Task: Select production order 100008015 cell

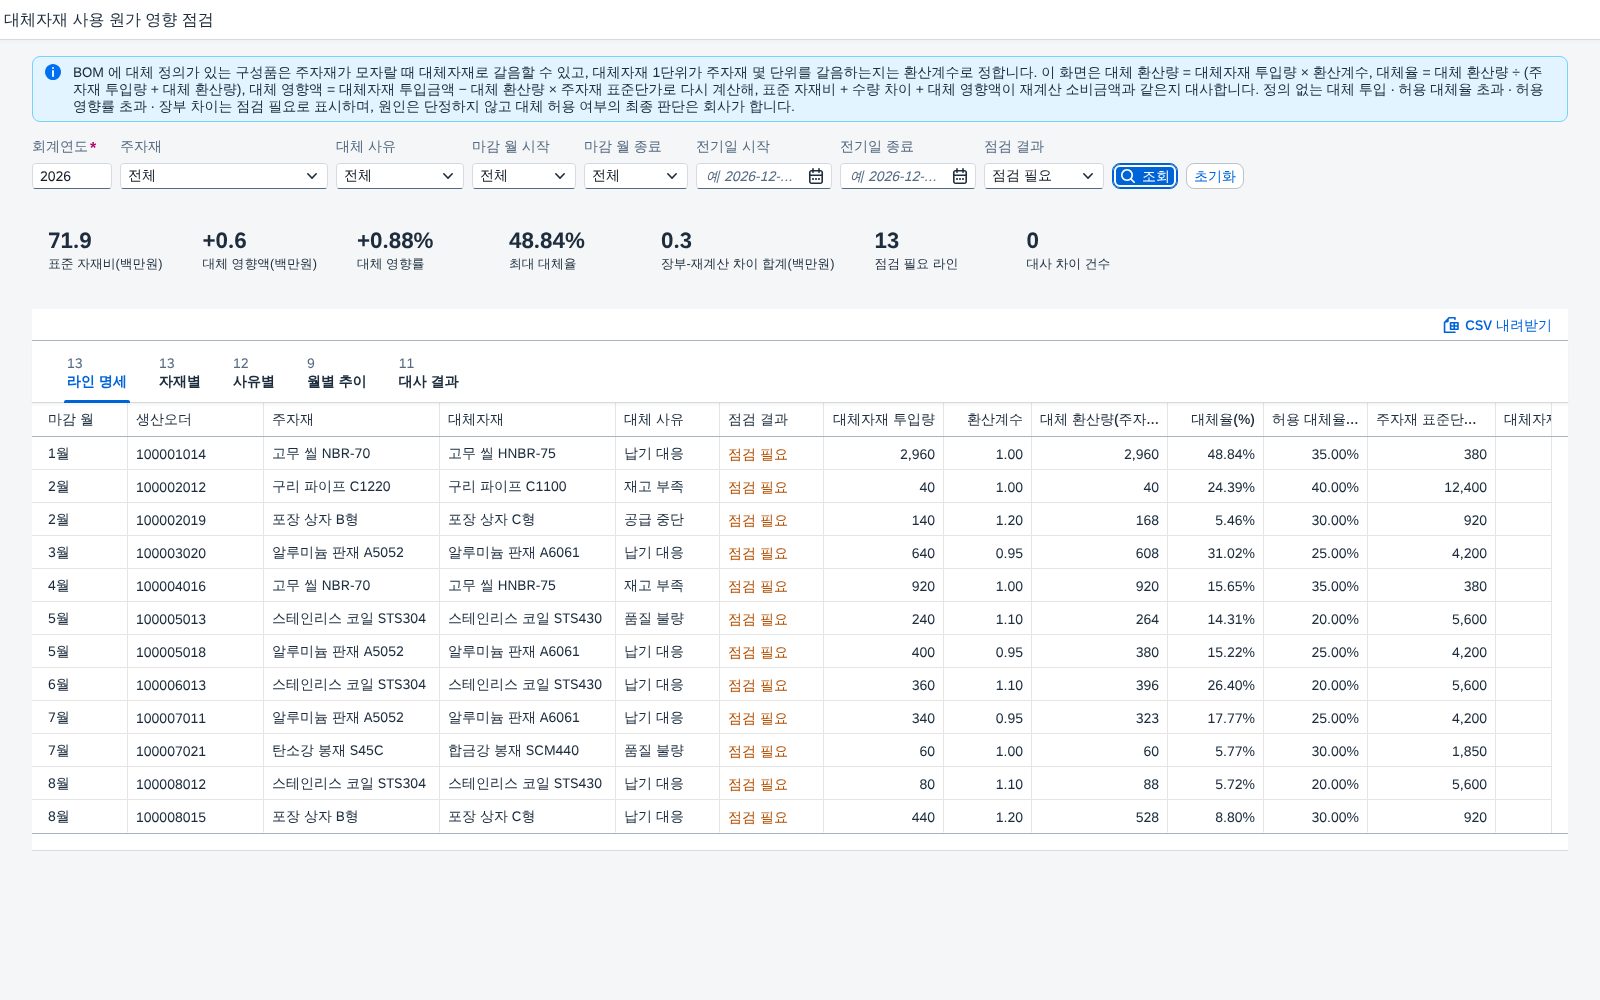Action: 196,817
